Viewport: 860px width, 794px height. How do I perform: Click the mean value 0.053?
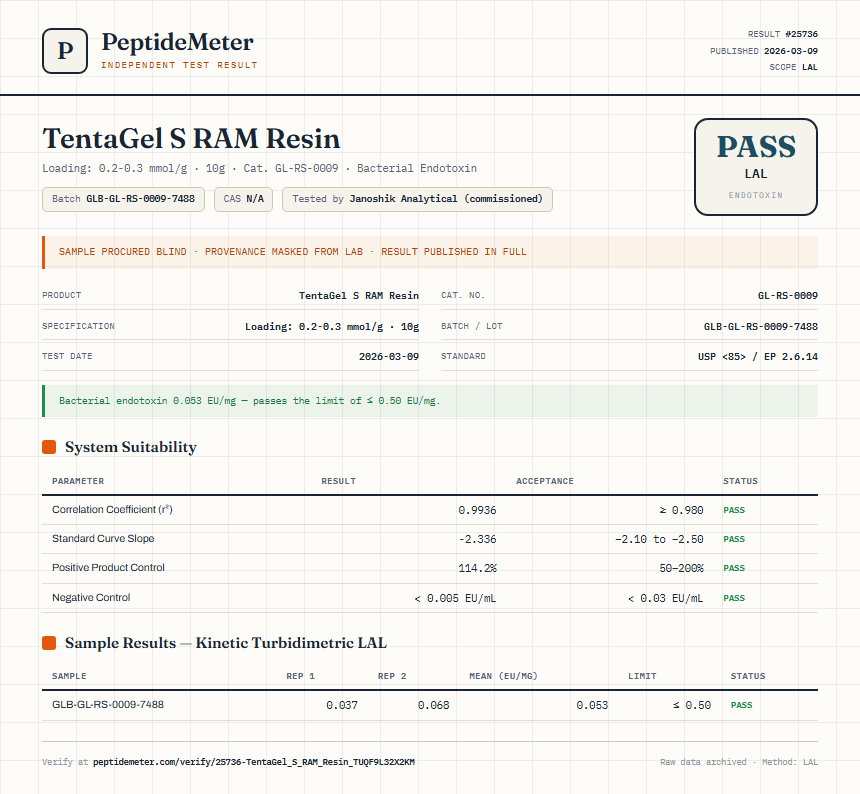click(592, 705)
